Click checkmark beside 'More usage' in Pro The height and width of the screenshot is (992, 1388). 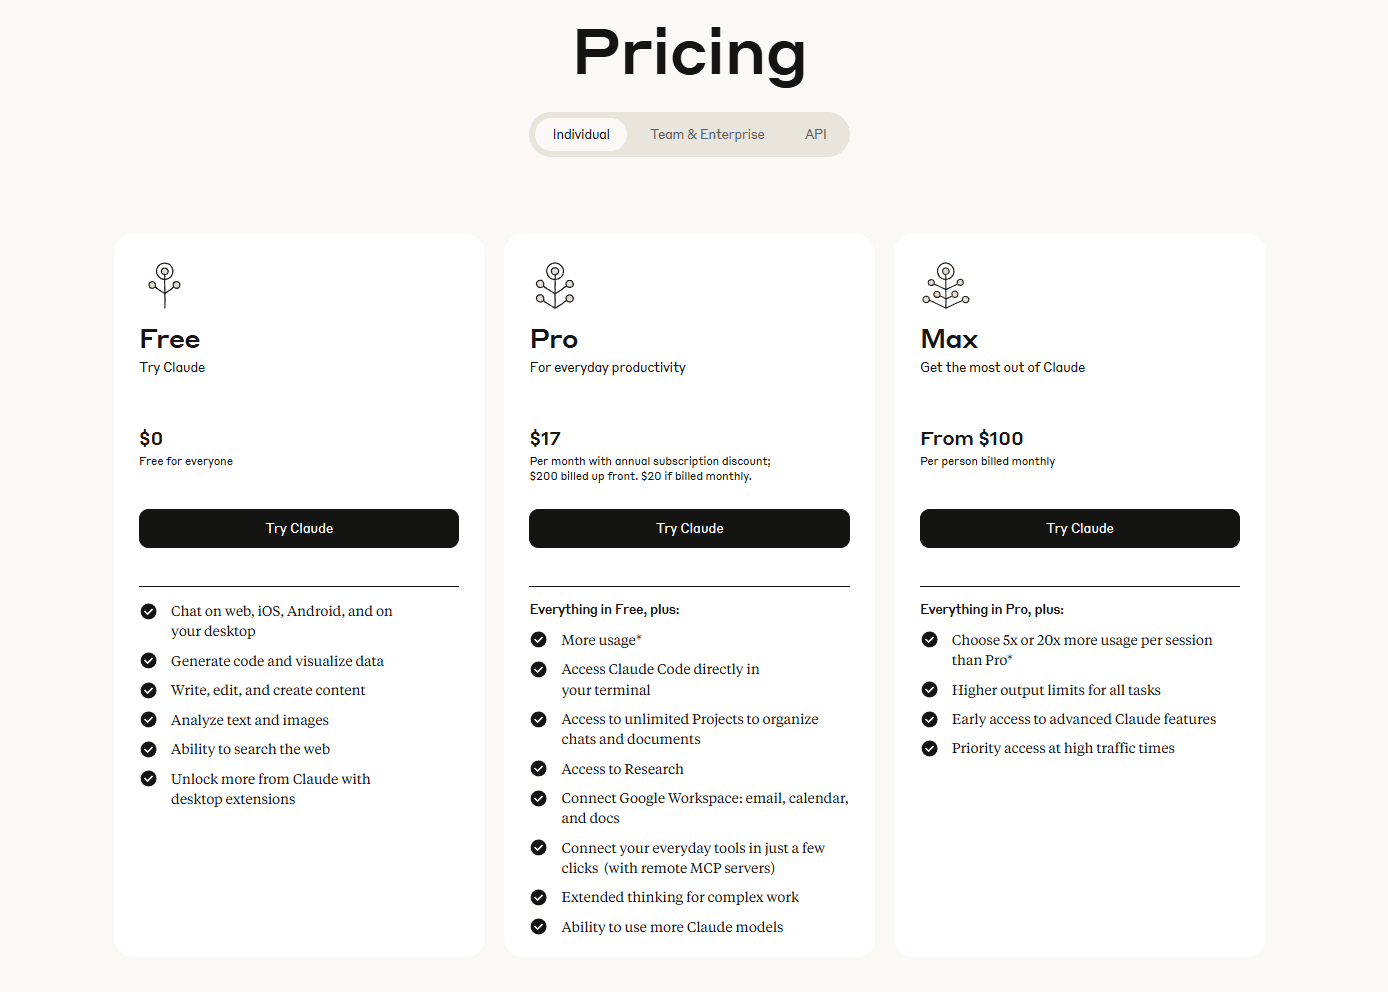coord(539,640)
